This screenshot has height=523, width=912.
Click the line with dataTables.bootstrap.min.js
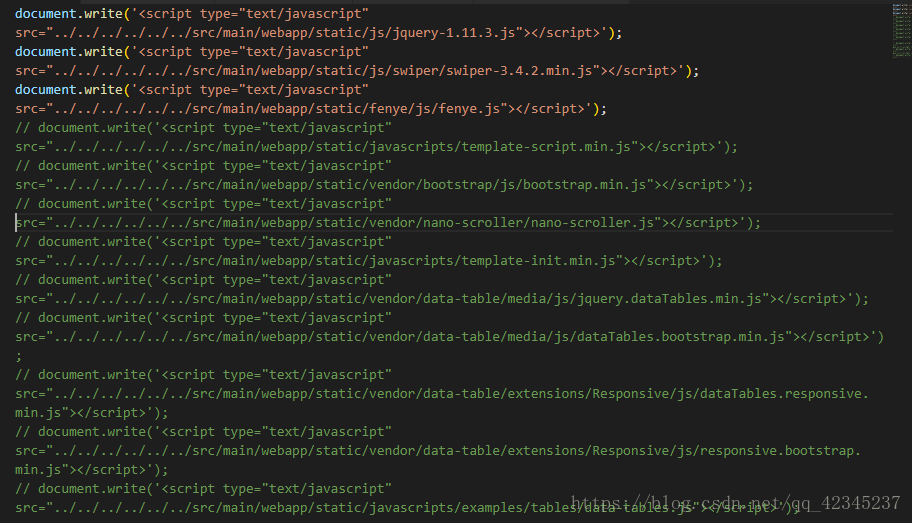(450, 337)
